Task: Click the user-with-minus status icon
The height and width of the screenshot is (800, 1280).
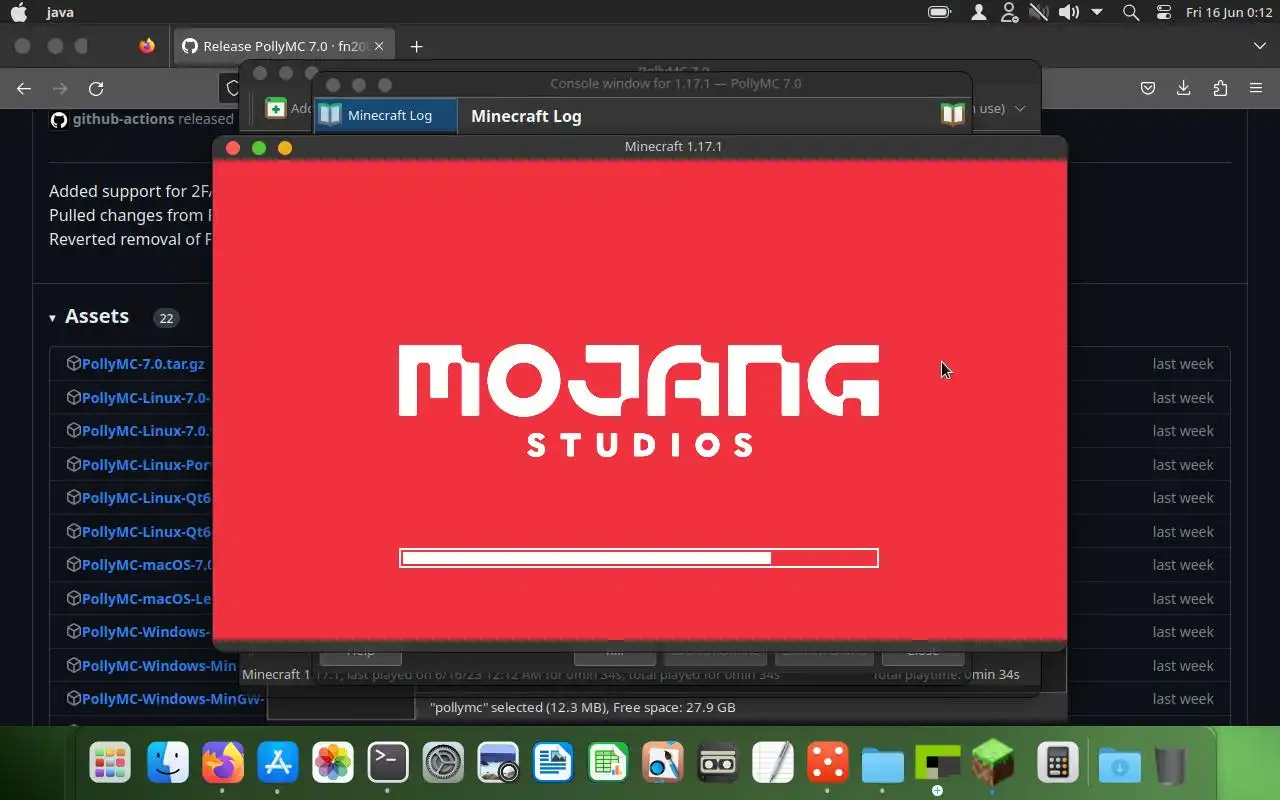Action: [1009, 13]
